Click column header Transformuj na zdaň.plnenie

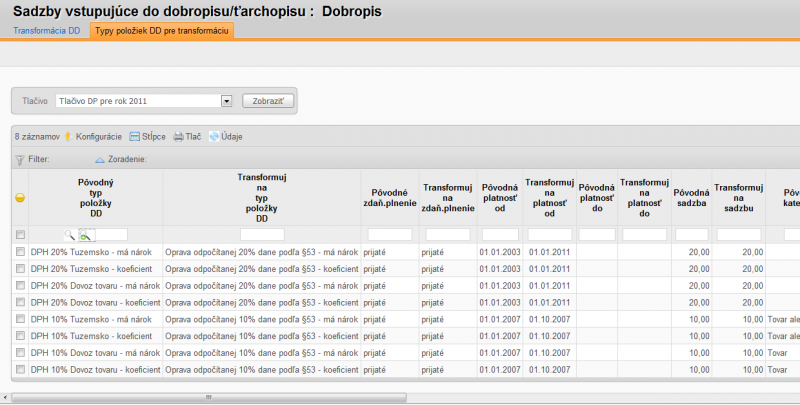point(448,198)
